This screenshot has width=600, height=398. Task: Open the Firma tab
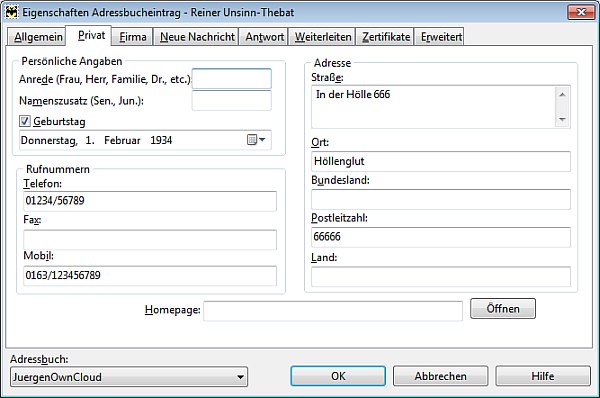pyautogui.click(x=132, y=37)
